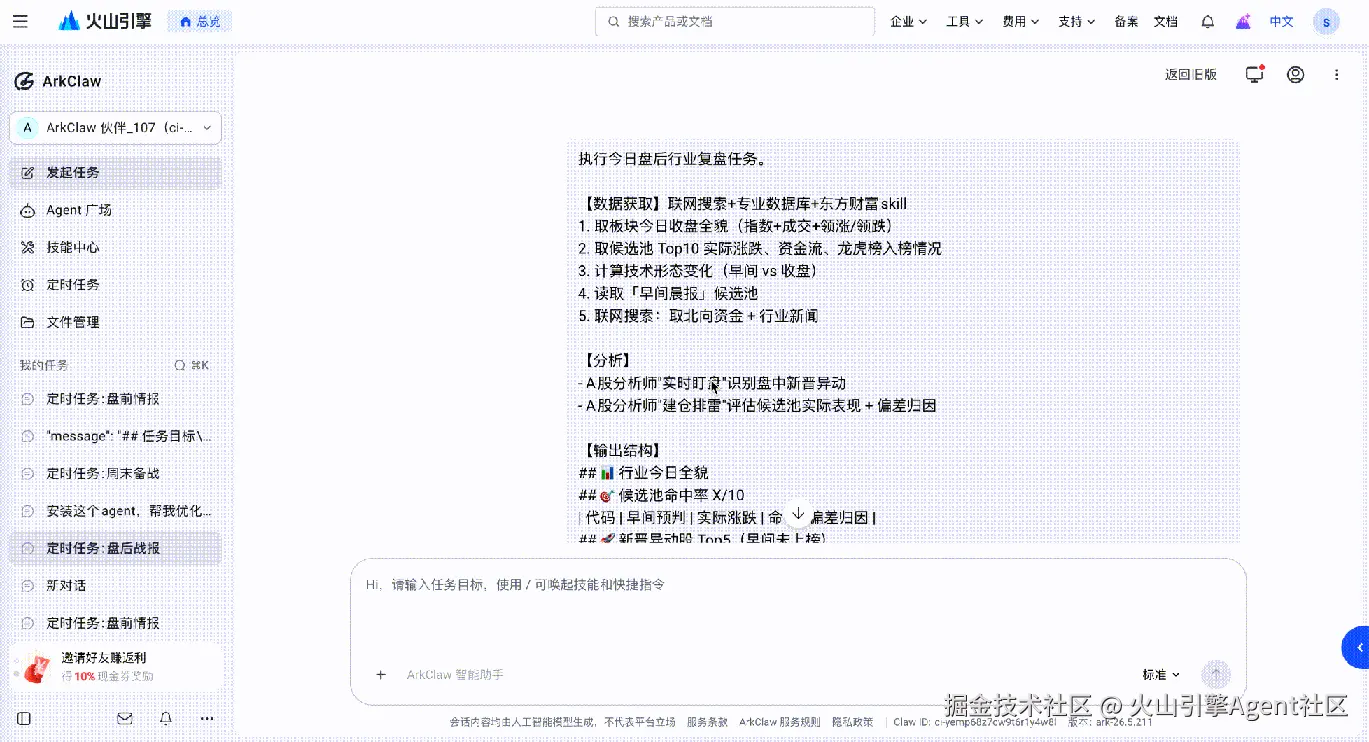Expand the ArkClaw 伙伴_107 selector
Viewport: 1369px width, 742px height.
[x=116, y=128]
